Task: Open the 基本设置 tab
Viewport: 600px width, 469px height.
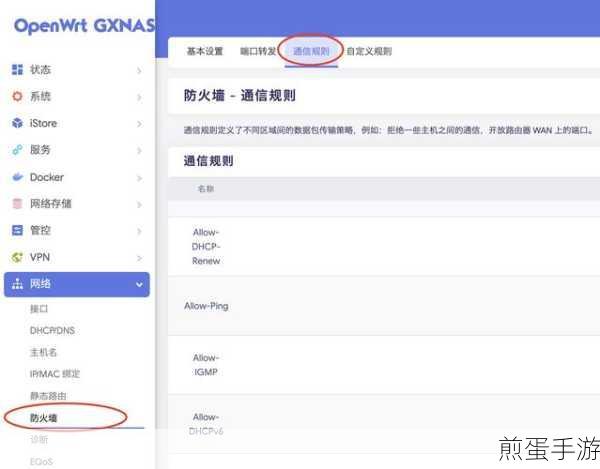Action: click(205, 51)
